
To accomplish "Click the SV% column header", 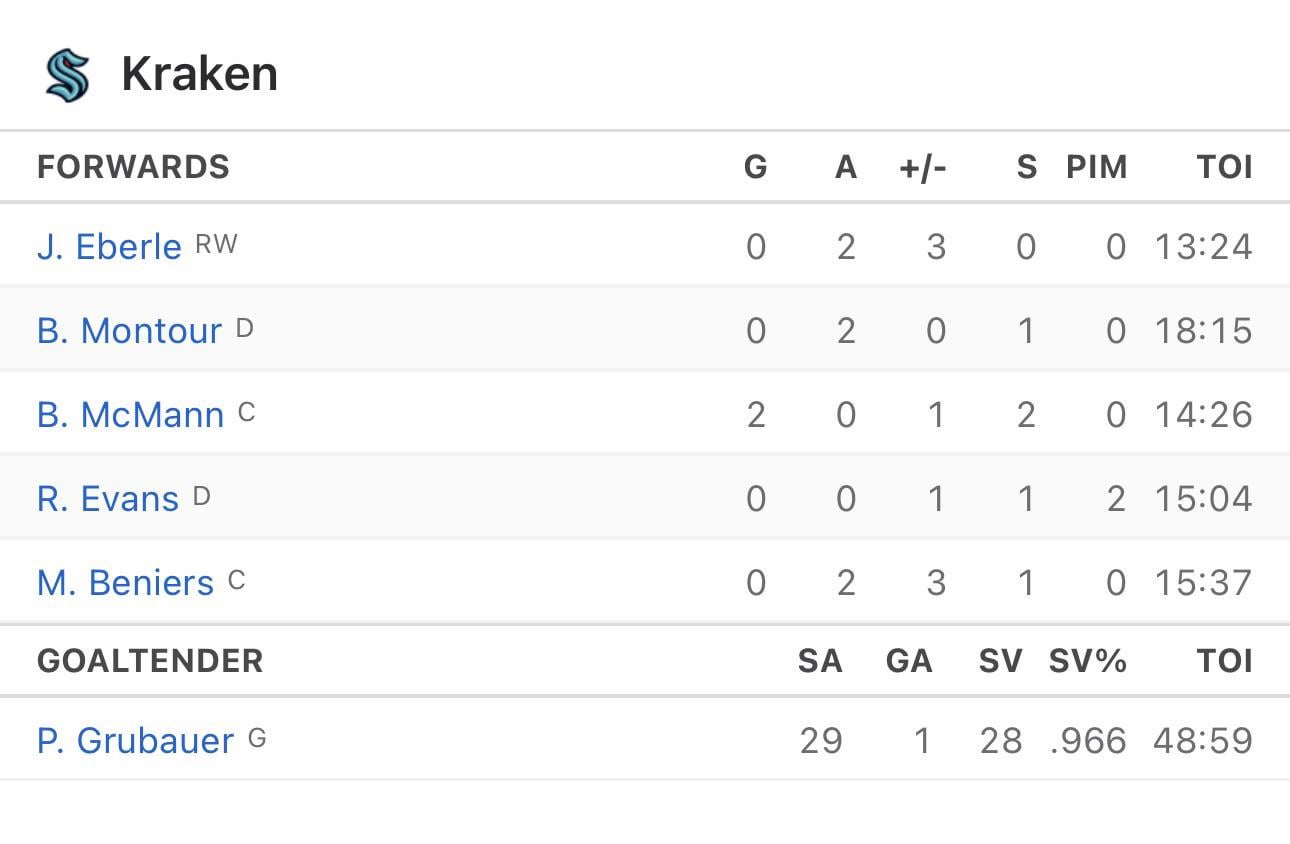I will pos(1086,661).
